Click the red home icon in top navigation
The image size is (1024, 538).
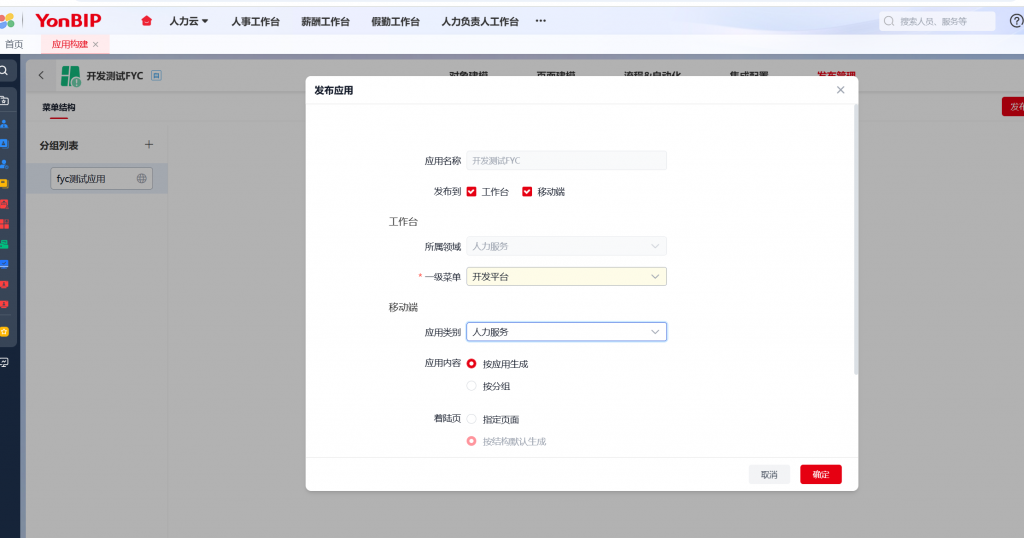pos(147,21)
